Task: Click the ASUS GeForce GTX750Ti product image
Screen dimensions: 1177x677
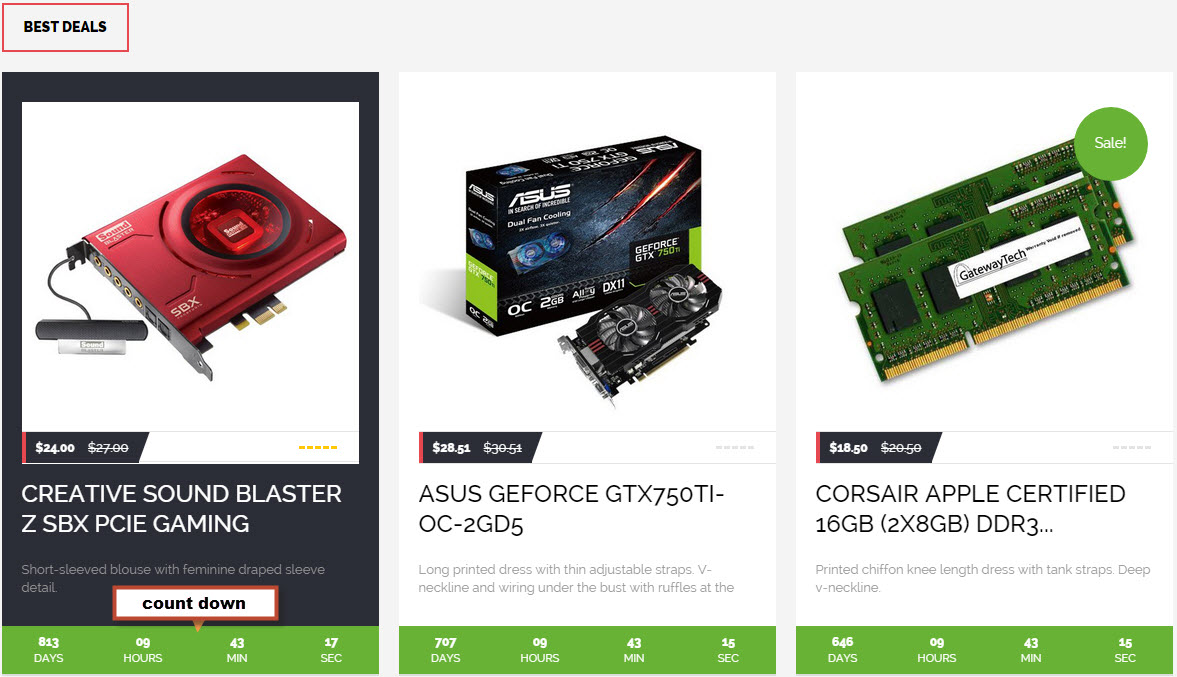Action: tap(587, 266)
